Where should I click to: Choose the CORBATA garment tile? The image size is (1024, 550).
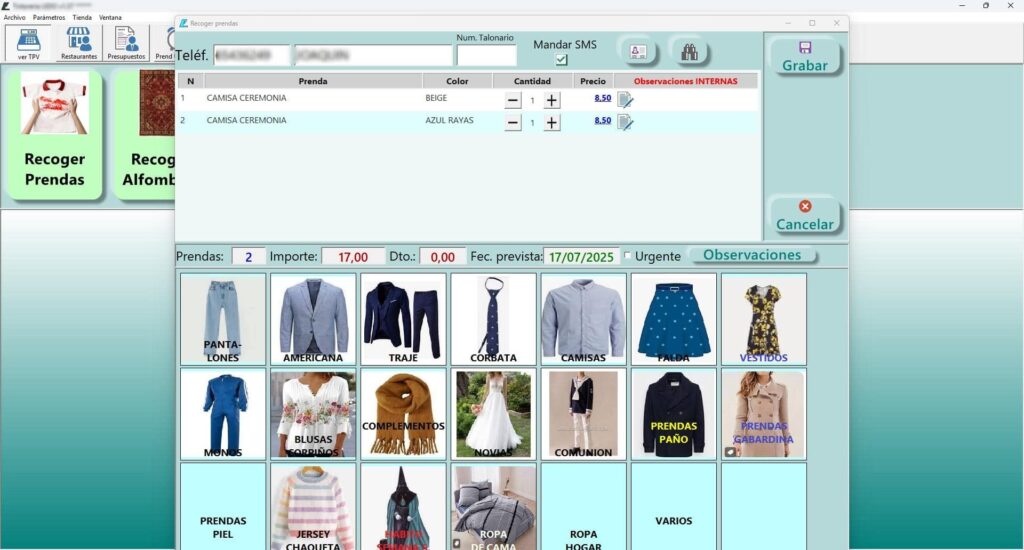point(493,318)
